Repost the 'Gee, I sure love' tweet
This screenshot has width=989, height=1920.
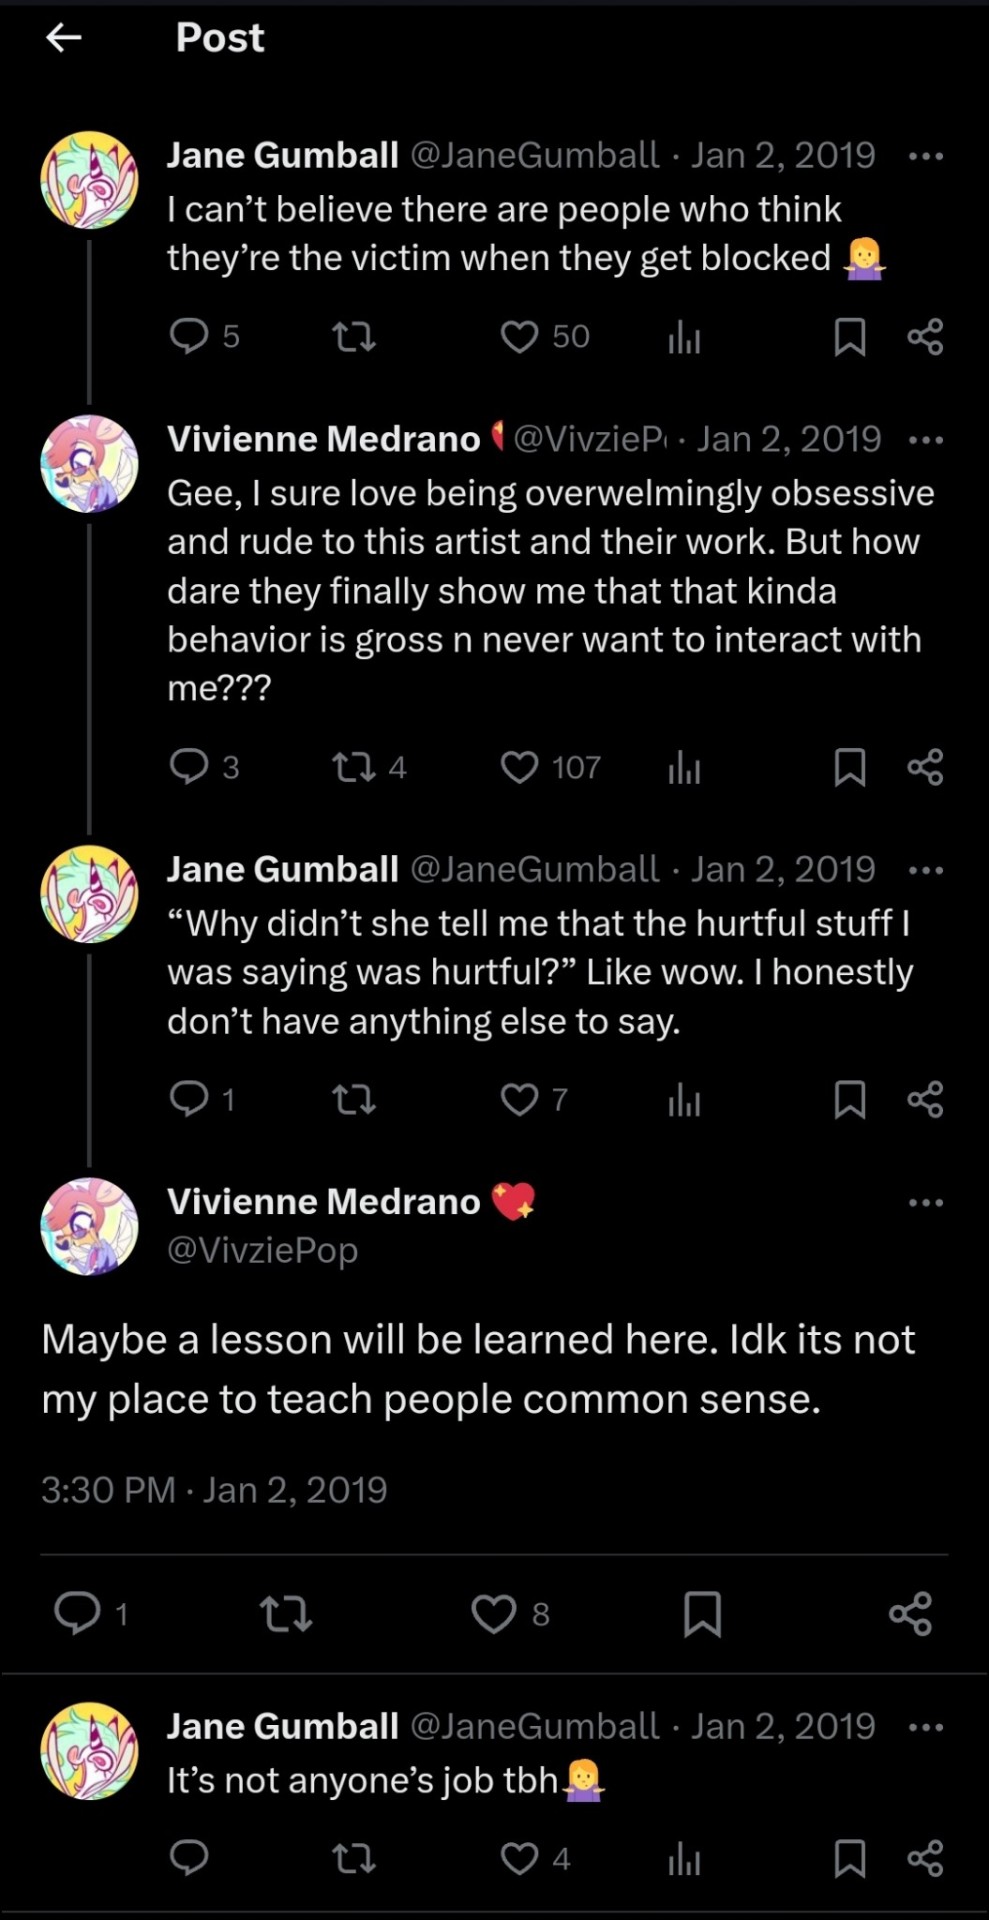point(353,768)
